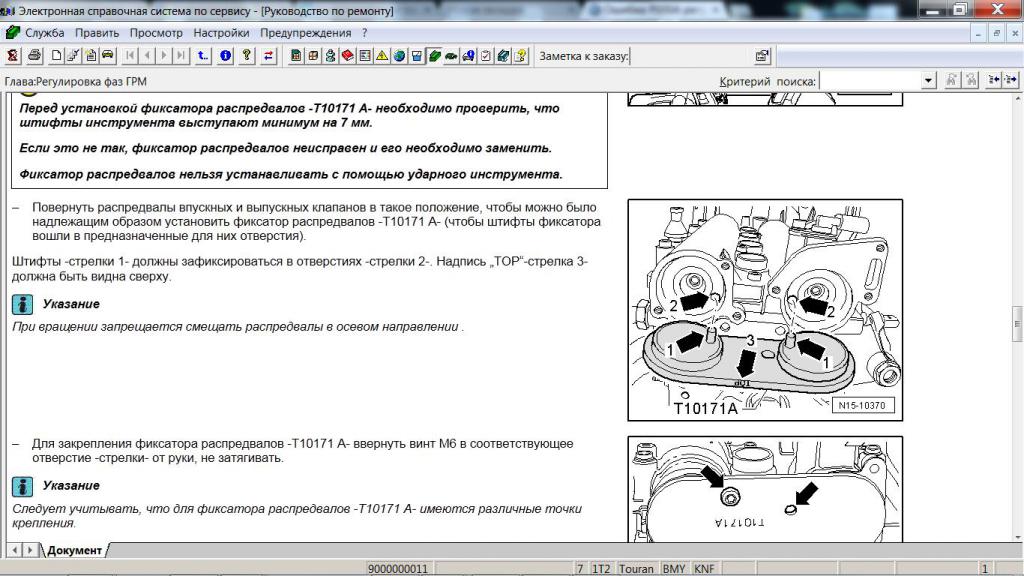Click the blue 't..' toolbar icon
1024x576 pixels.
pos(204,56)
